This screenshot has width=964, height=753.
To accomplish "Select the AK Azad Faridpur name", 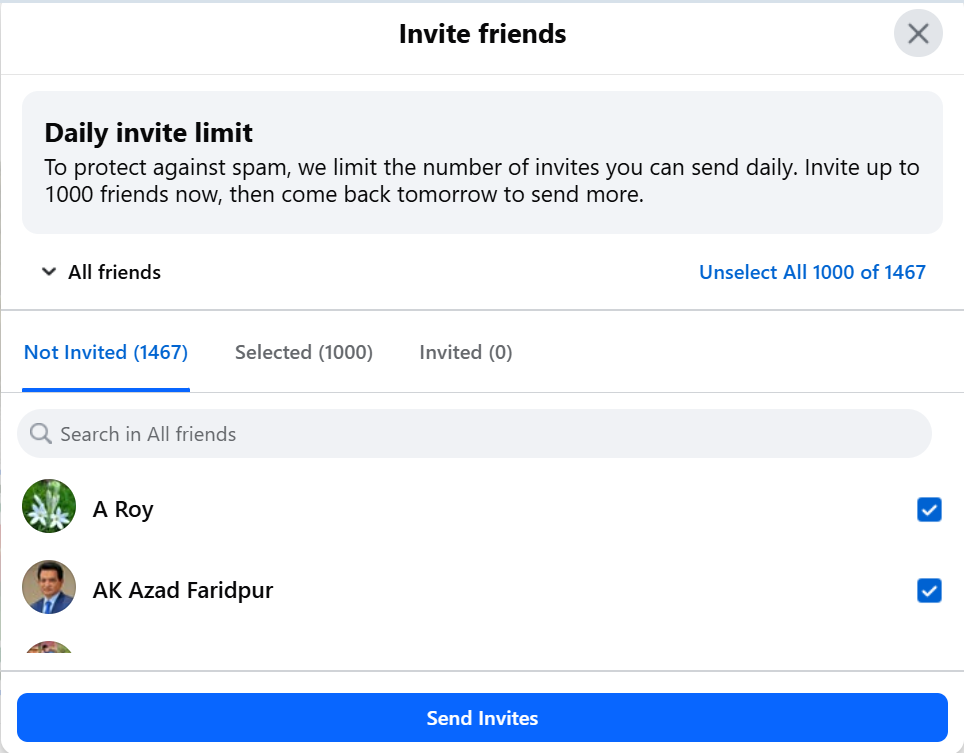I will point(183,590).
